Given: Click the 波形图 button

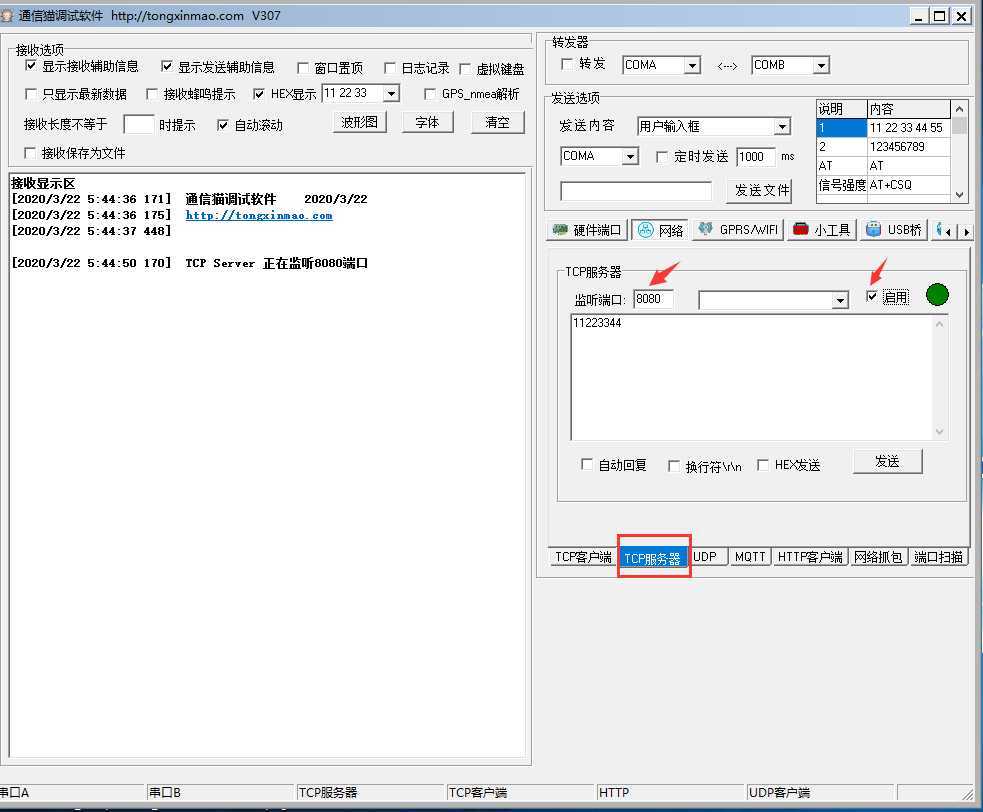Looking at the screenshot, I should pyautogui.click(x=359, y=122).
